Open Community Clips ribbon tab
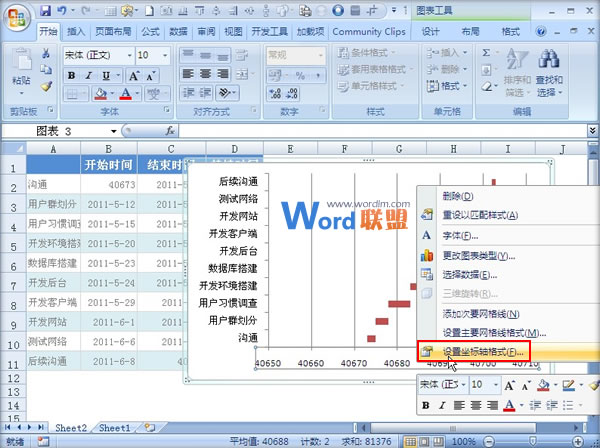The height and width of the screenshot is (448, 600). click(x=369, y=31)
